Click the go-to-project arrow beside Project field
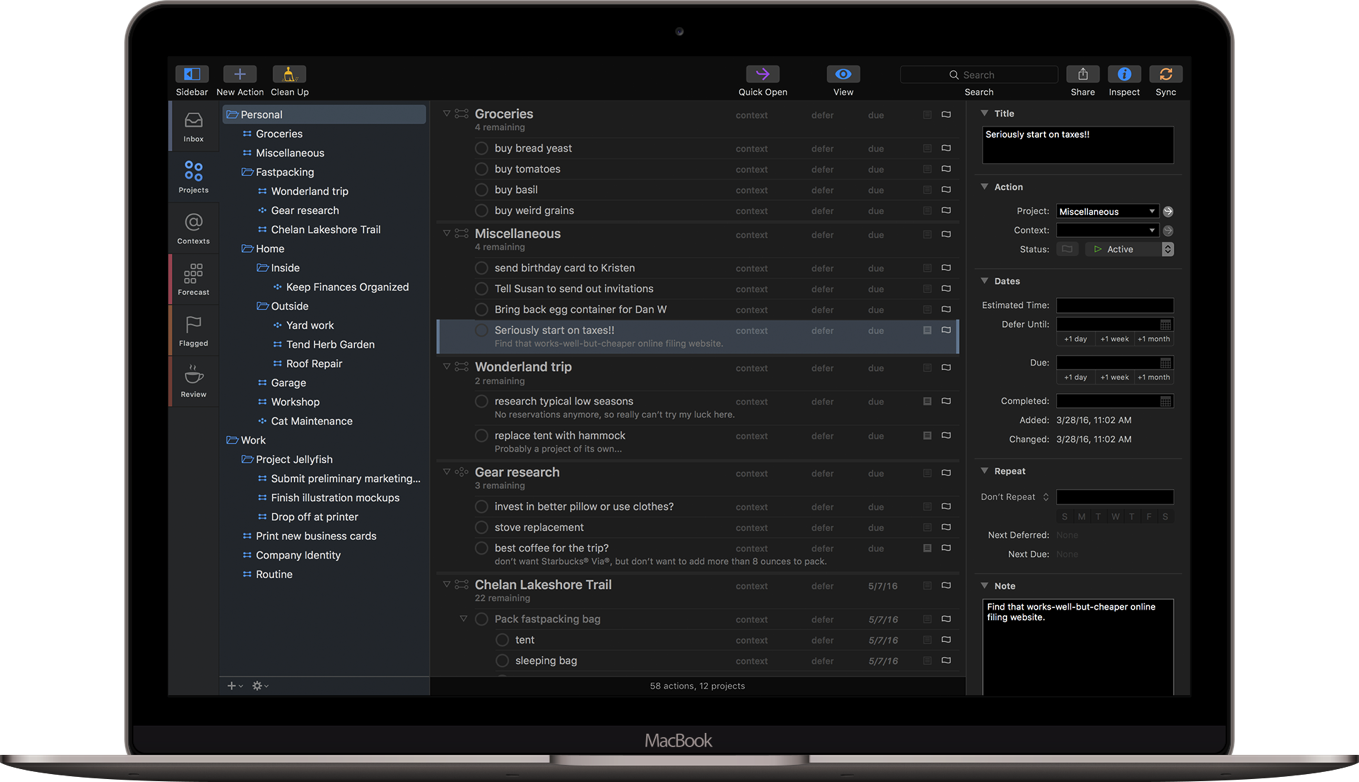1359x782 pixels. (x=1168, y=211)
